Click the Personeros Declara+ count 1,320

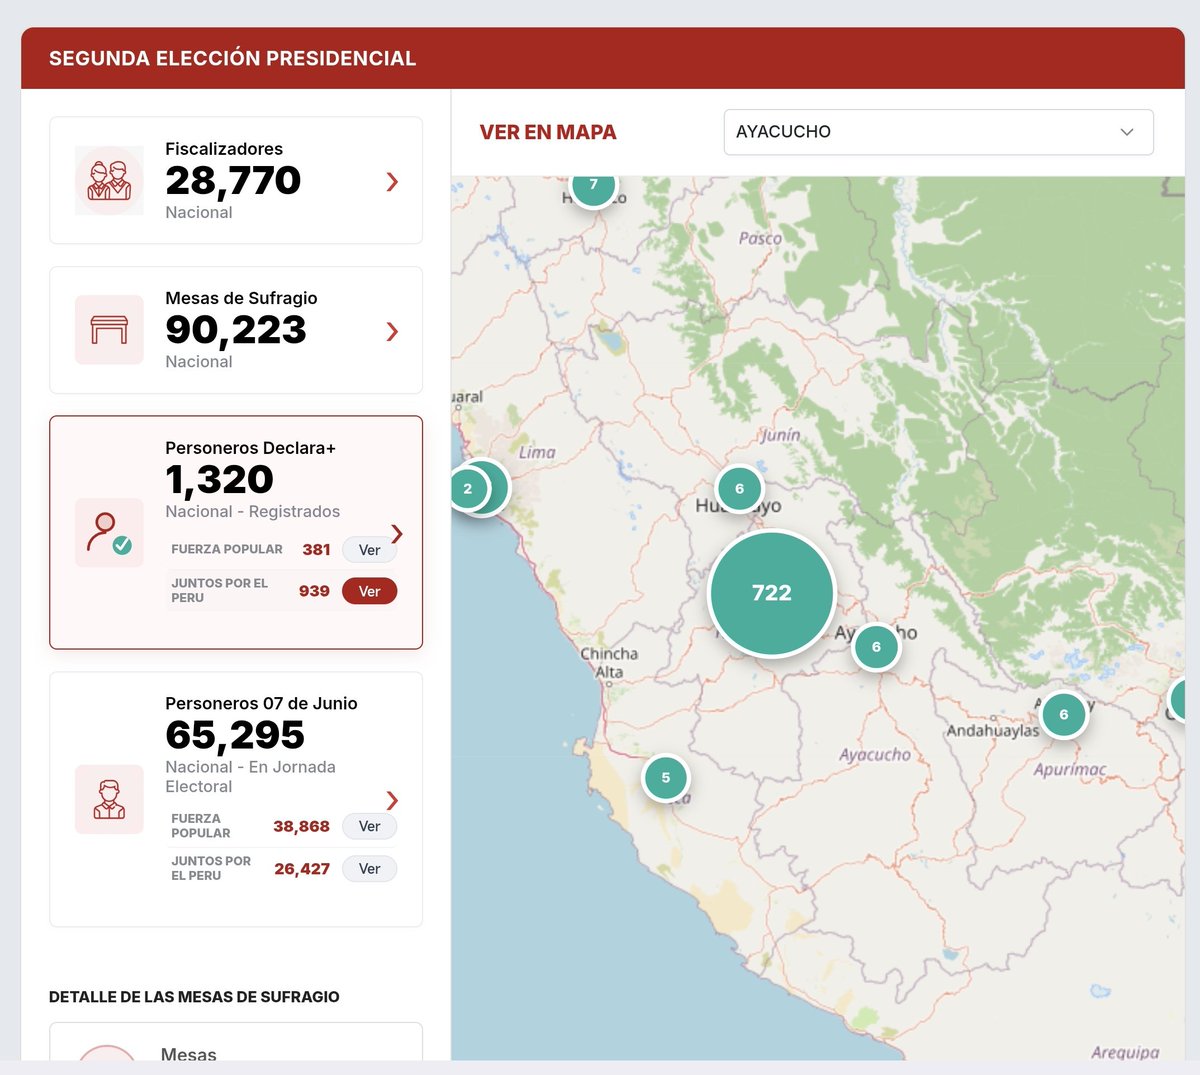point(219,480)
